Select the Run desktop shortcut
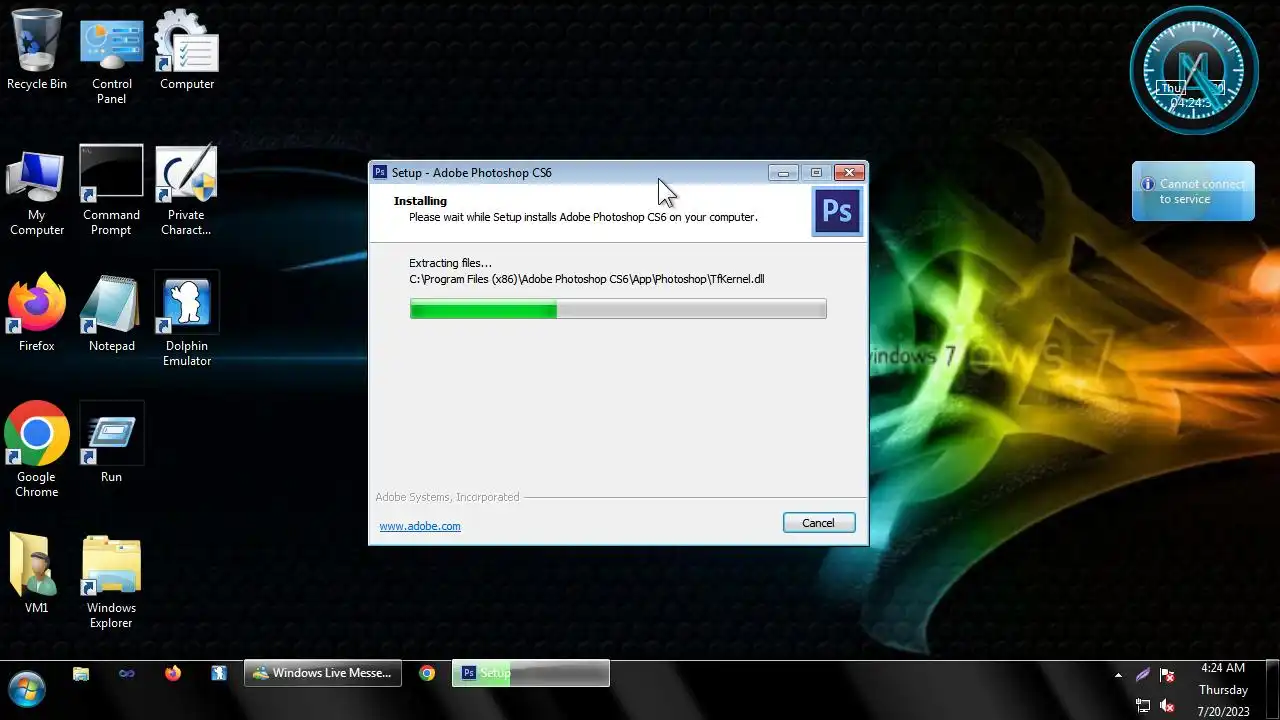 tap(112, 443)
